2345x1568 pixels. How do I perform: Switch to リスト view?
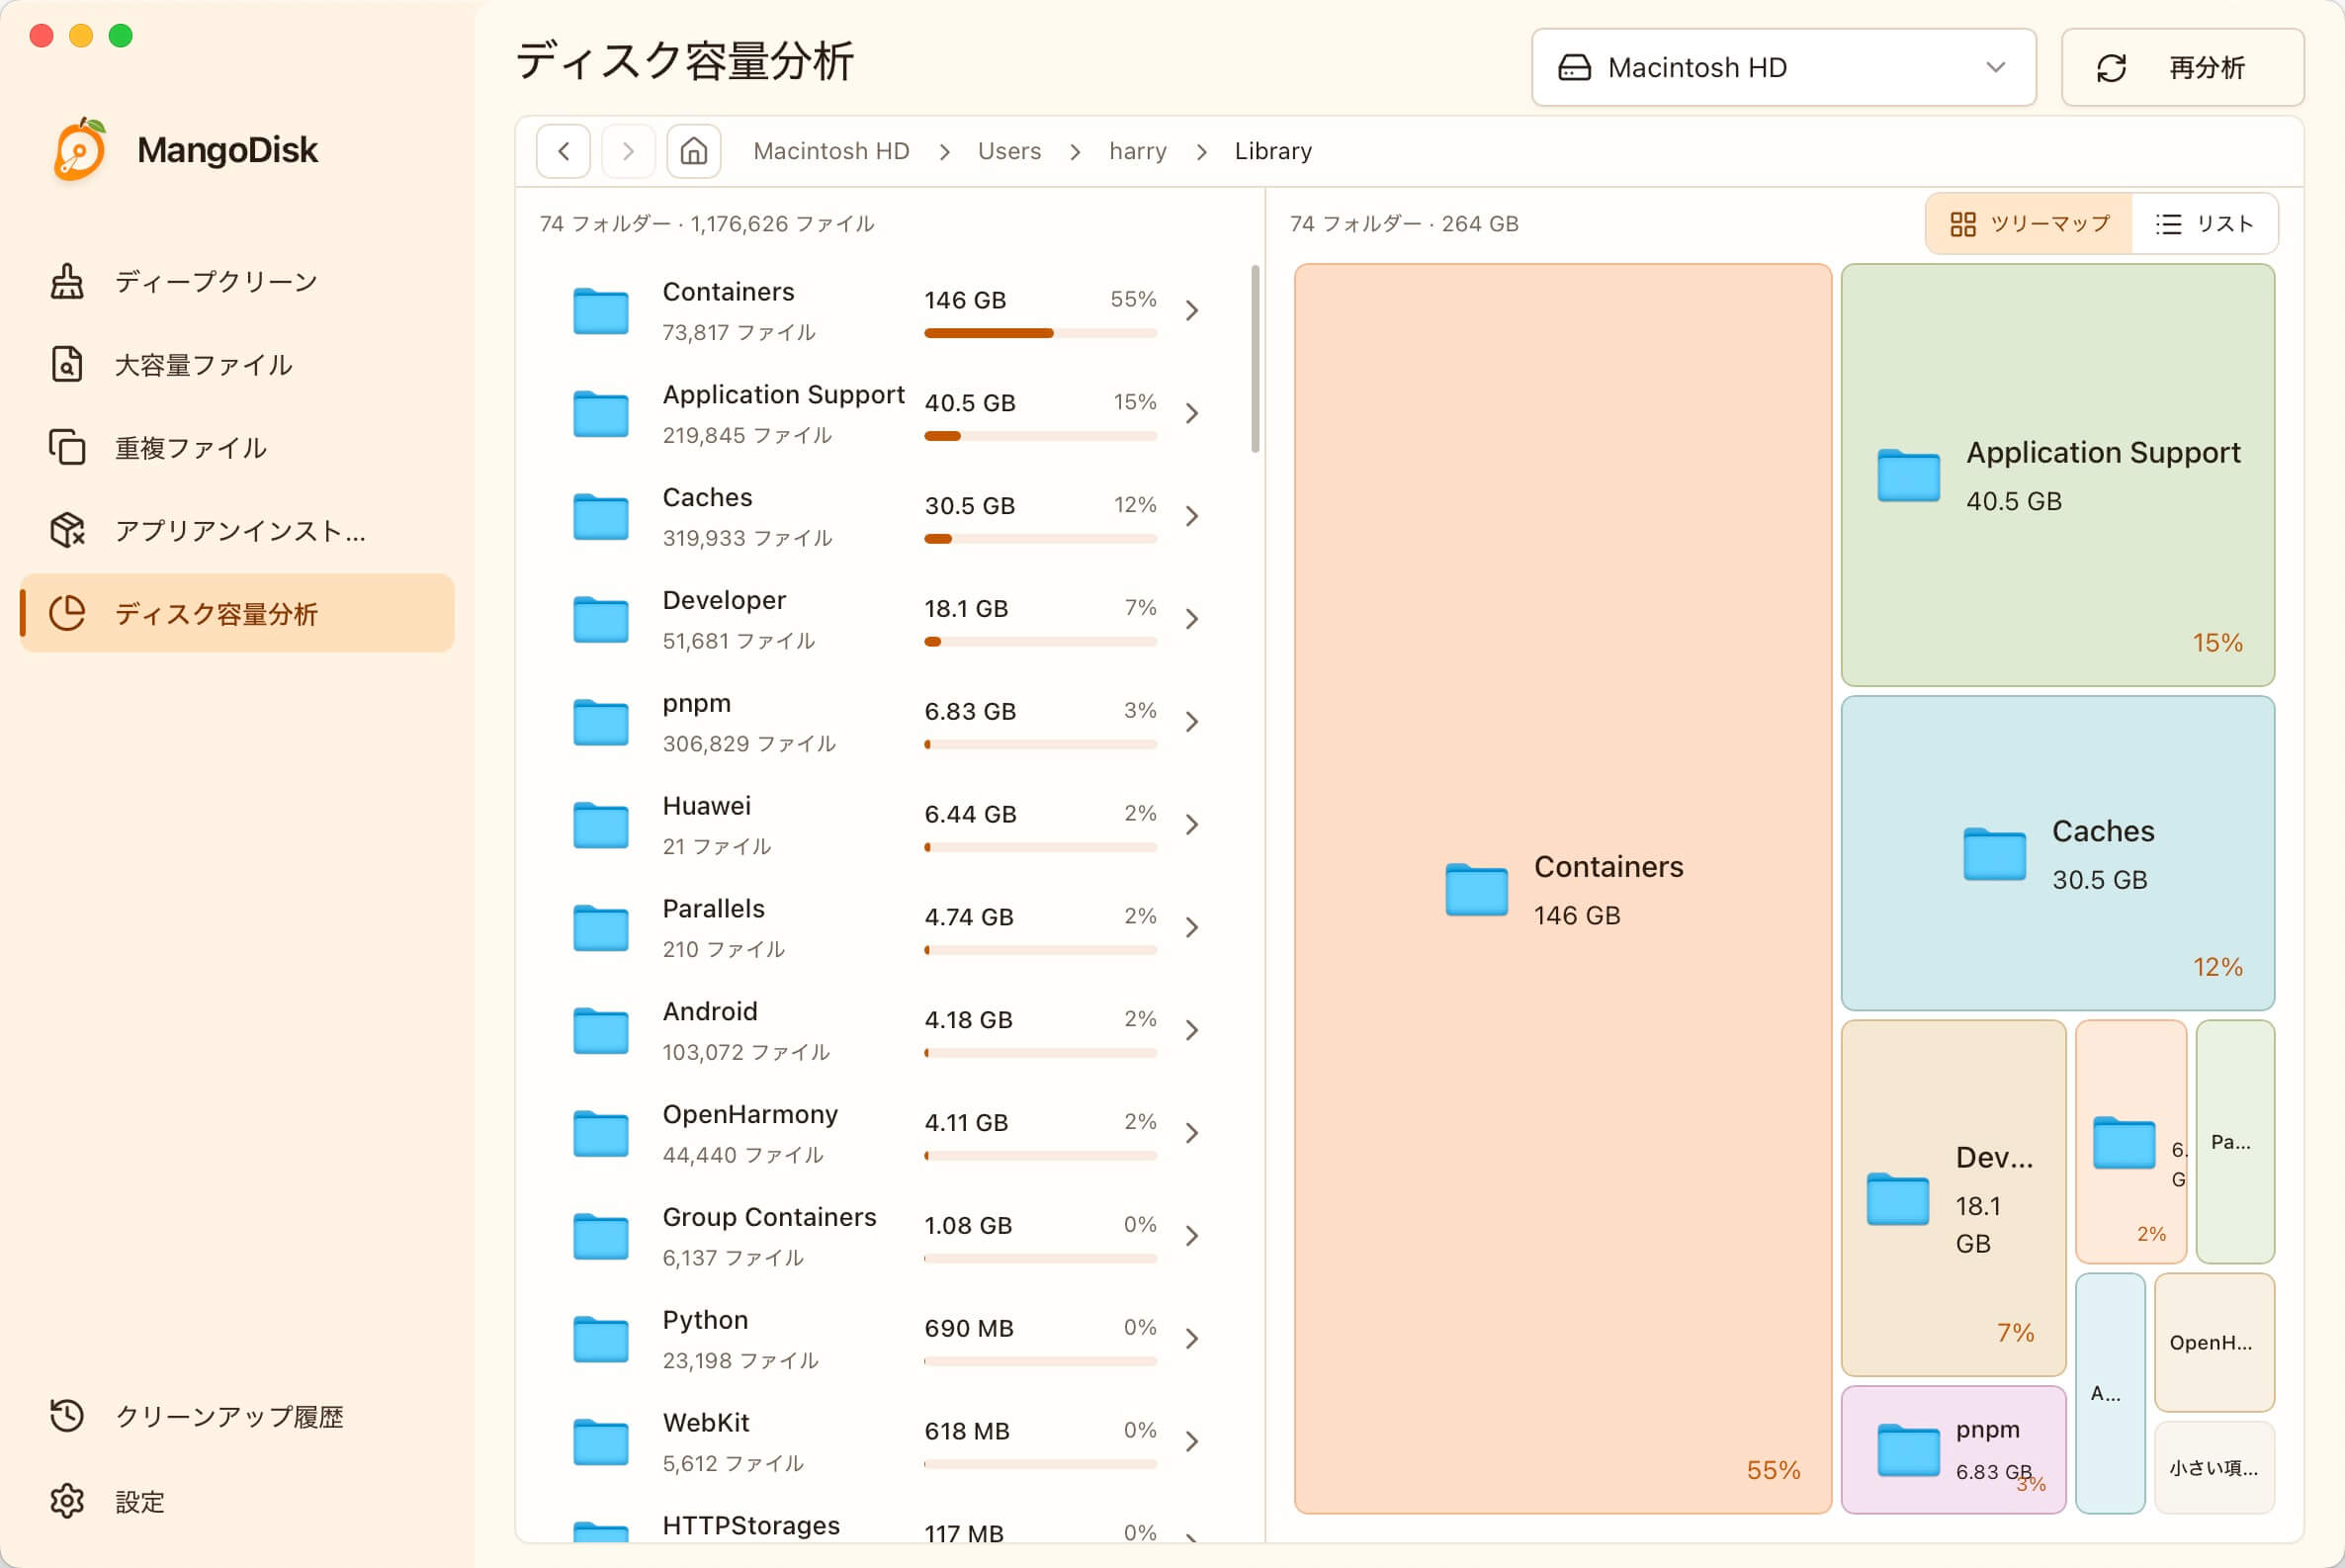click(2204, 224)
